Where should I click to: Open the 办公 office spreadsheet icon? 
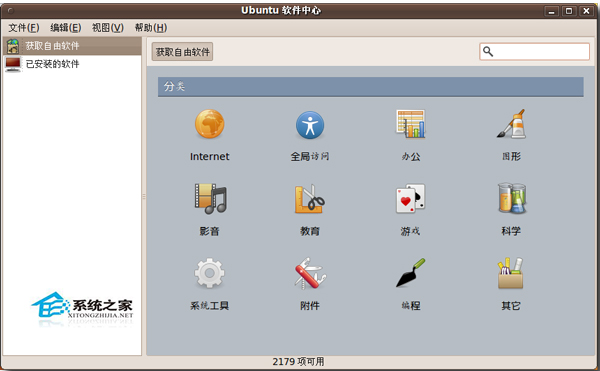(x=411, y=124)
